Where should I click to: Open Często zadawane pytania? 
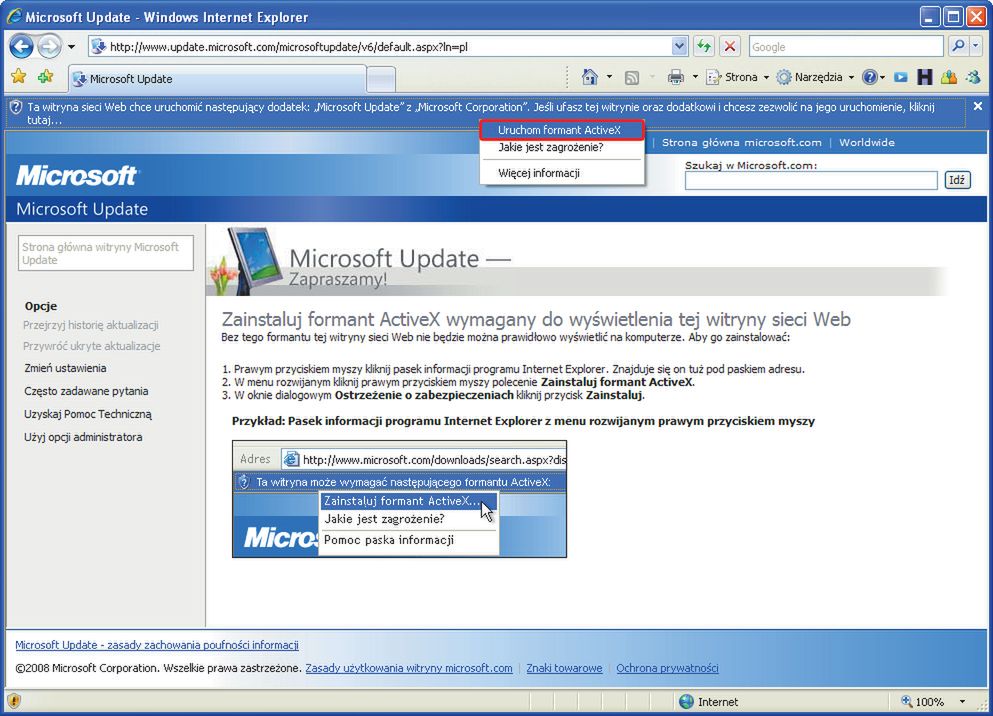[x=86, y=391]
